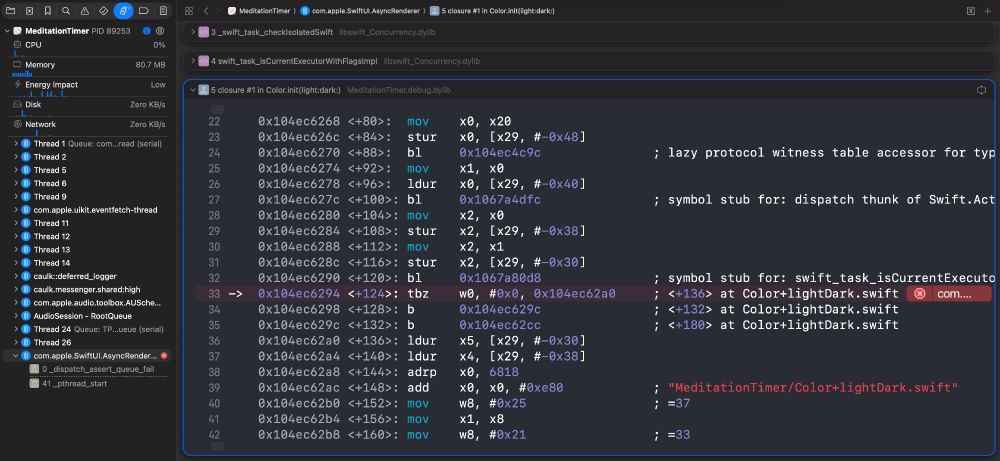The height and width of the screenshot is (461, 1000).
Task: Open the Disk gauge
Action: (89, 104)
